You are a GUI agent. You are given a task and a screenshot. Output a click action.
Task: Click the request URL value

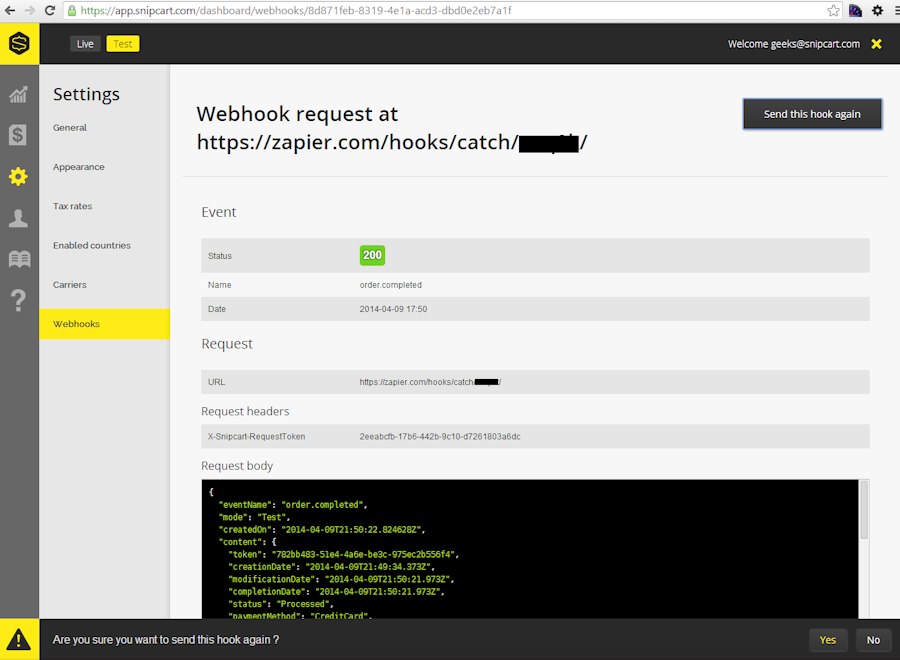tap(430, 382)
